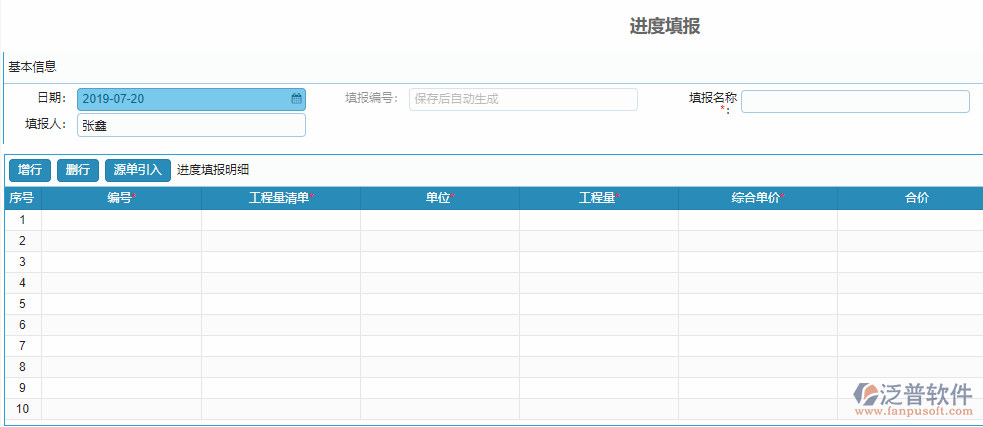983x427 pixels.
Task: Click the 工程量 column header
Action: tap(598, 198)
